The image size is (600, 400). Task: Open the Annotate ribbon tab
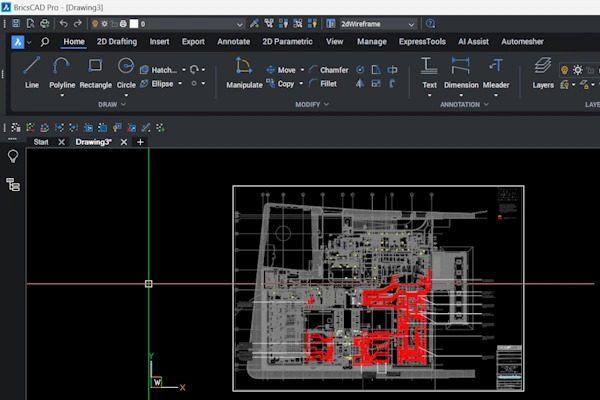coord(233,42)
